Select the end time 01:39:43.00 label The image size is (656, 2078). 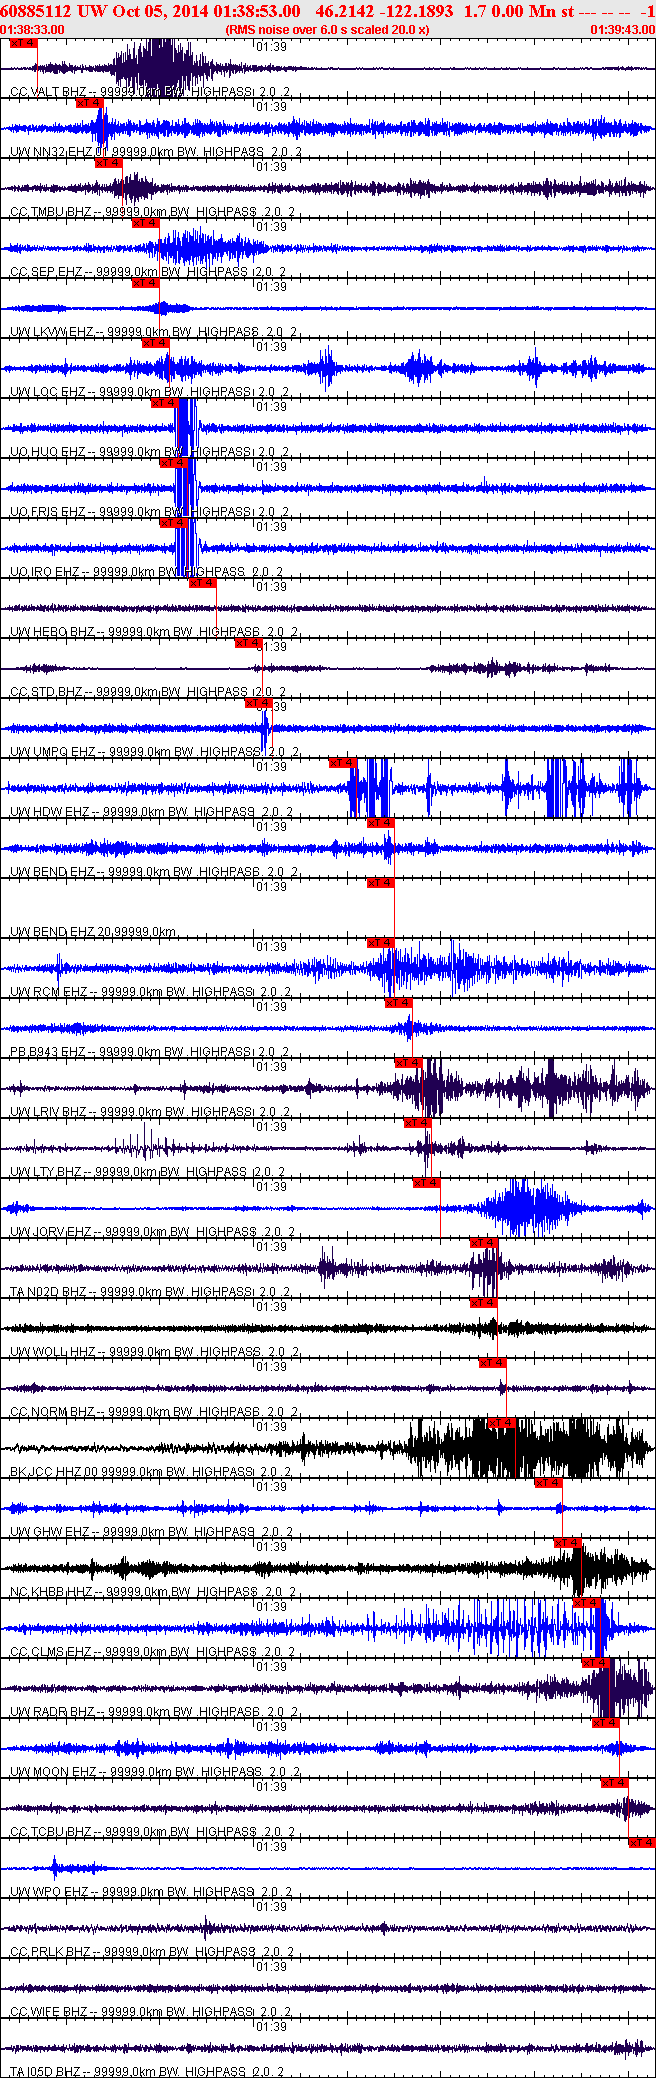[x=622, y=30]
